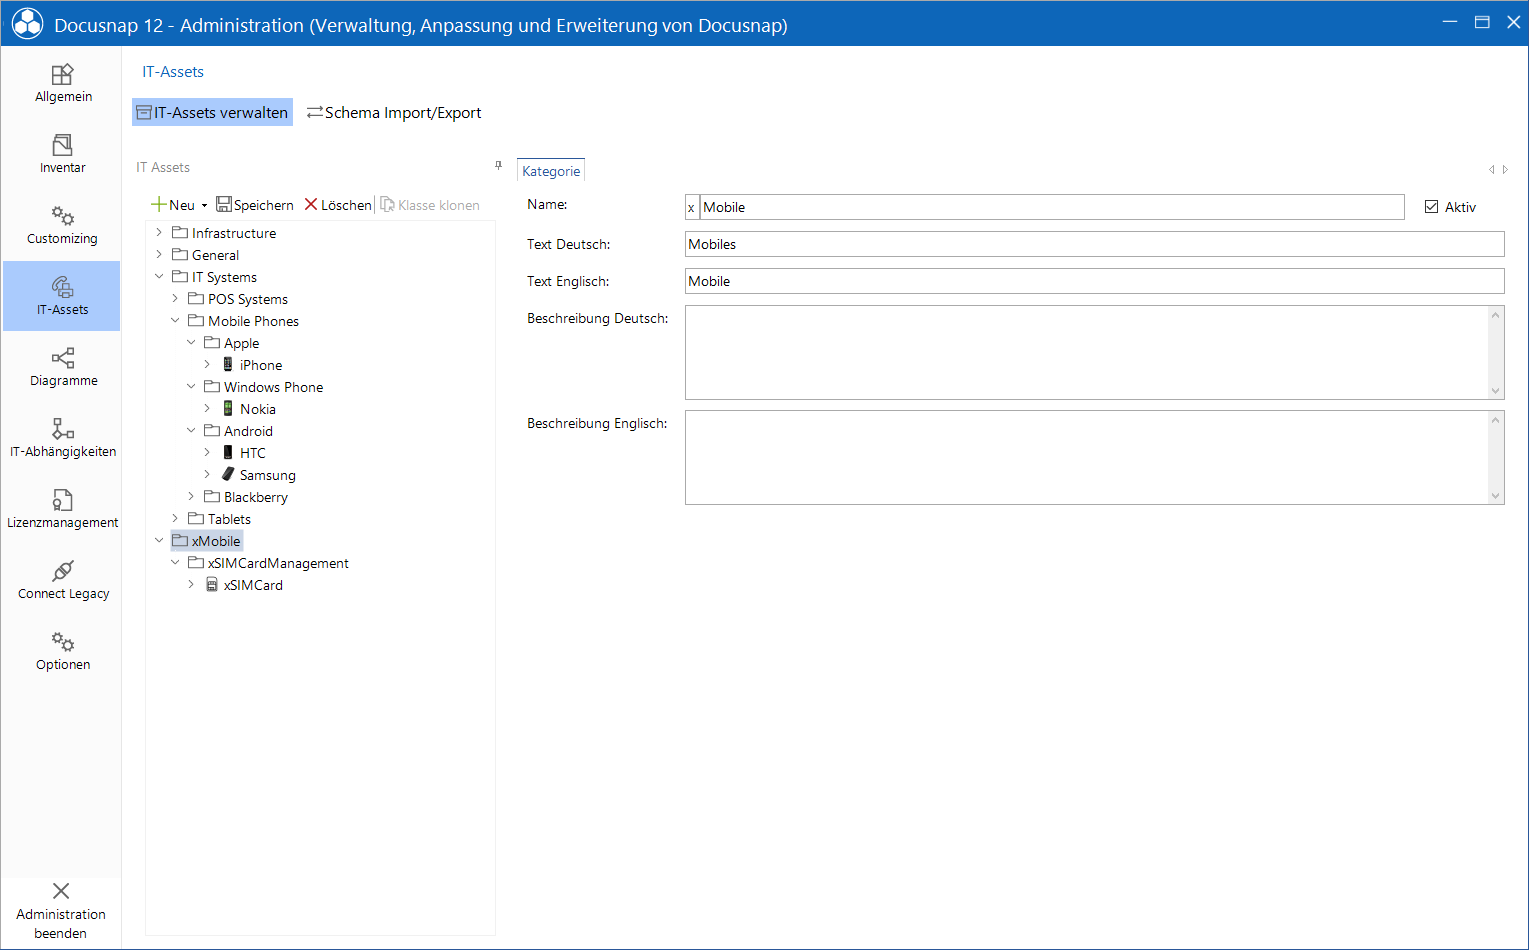Select the xSIMCardManagement tree item
Viewport: 1529px width, 950px height.
278,563
